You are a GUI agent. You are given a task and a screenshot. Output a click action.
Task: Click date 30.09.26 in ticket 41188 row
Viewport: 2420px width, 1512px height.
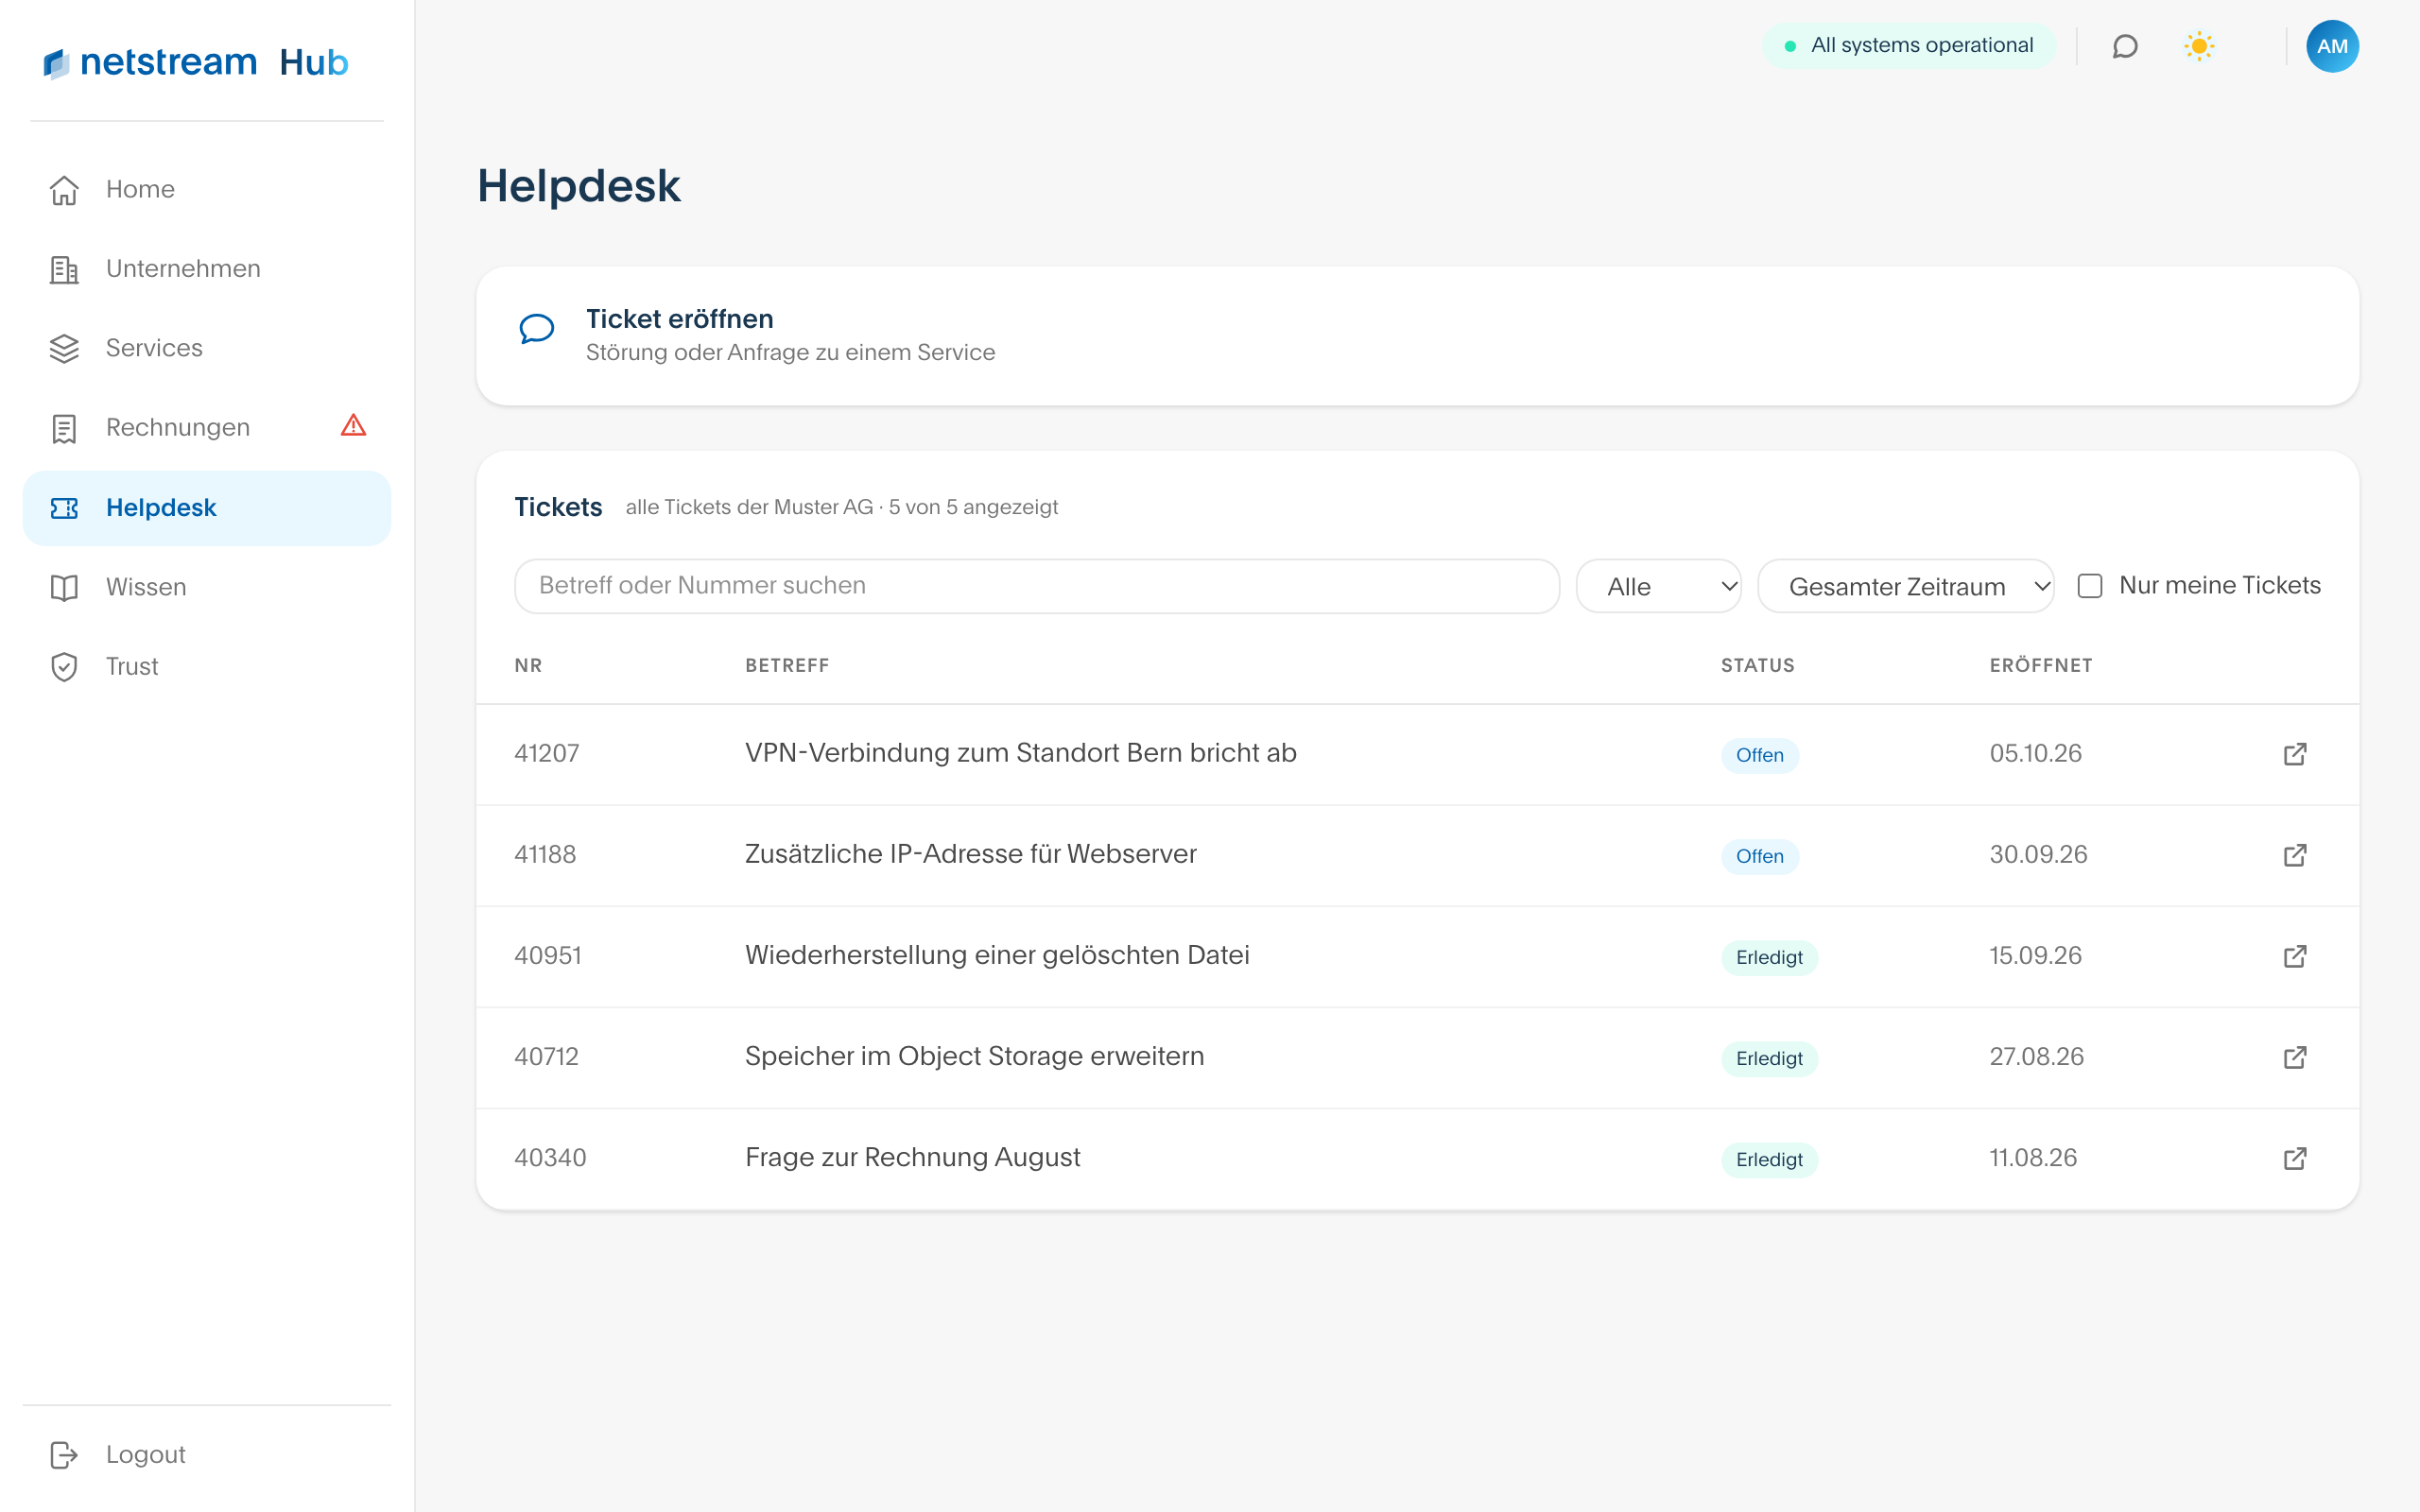click(2038, 854)
